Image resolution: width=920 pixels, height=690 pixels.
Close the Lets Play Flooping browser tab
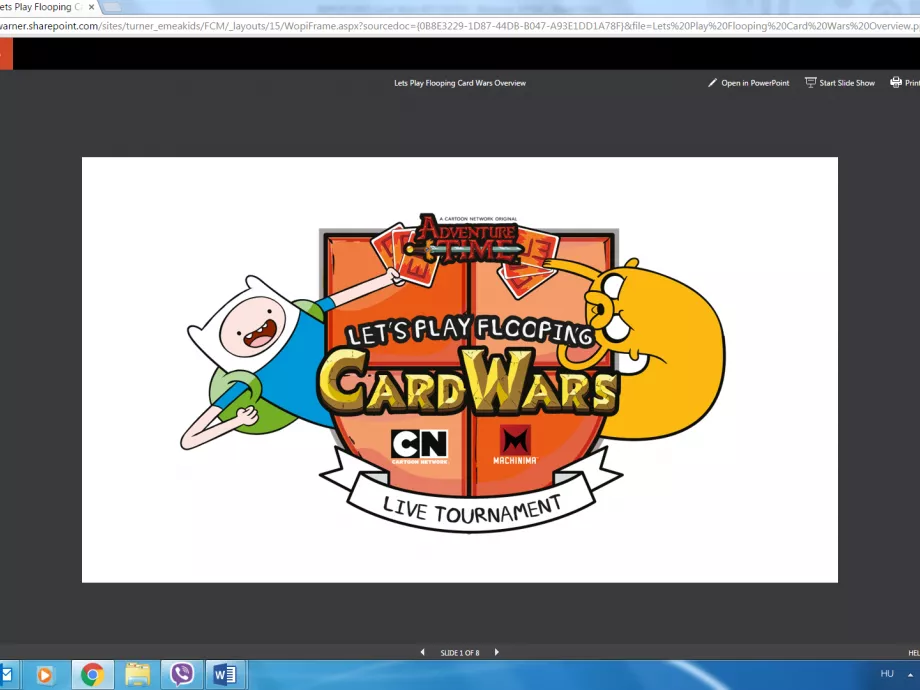pyautogui.click(x=91, y=7)
